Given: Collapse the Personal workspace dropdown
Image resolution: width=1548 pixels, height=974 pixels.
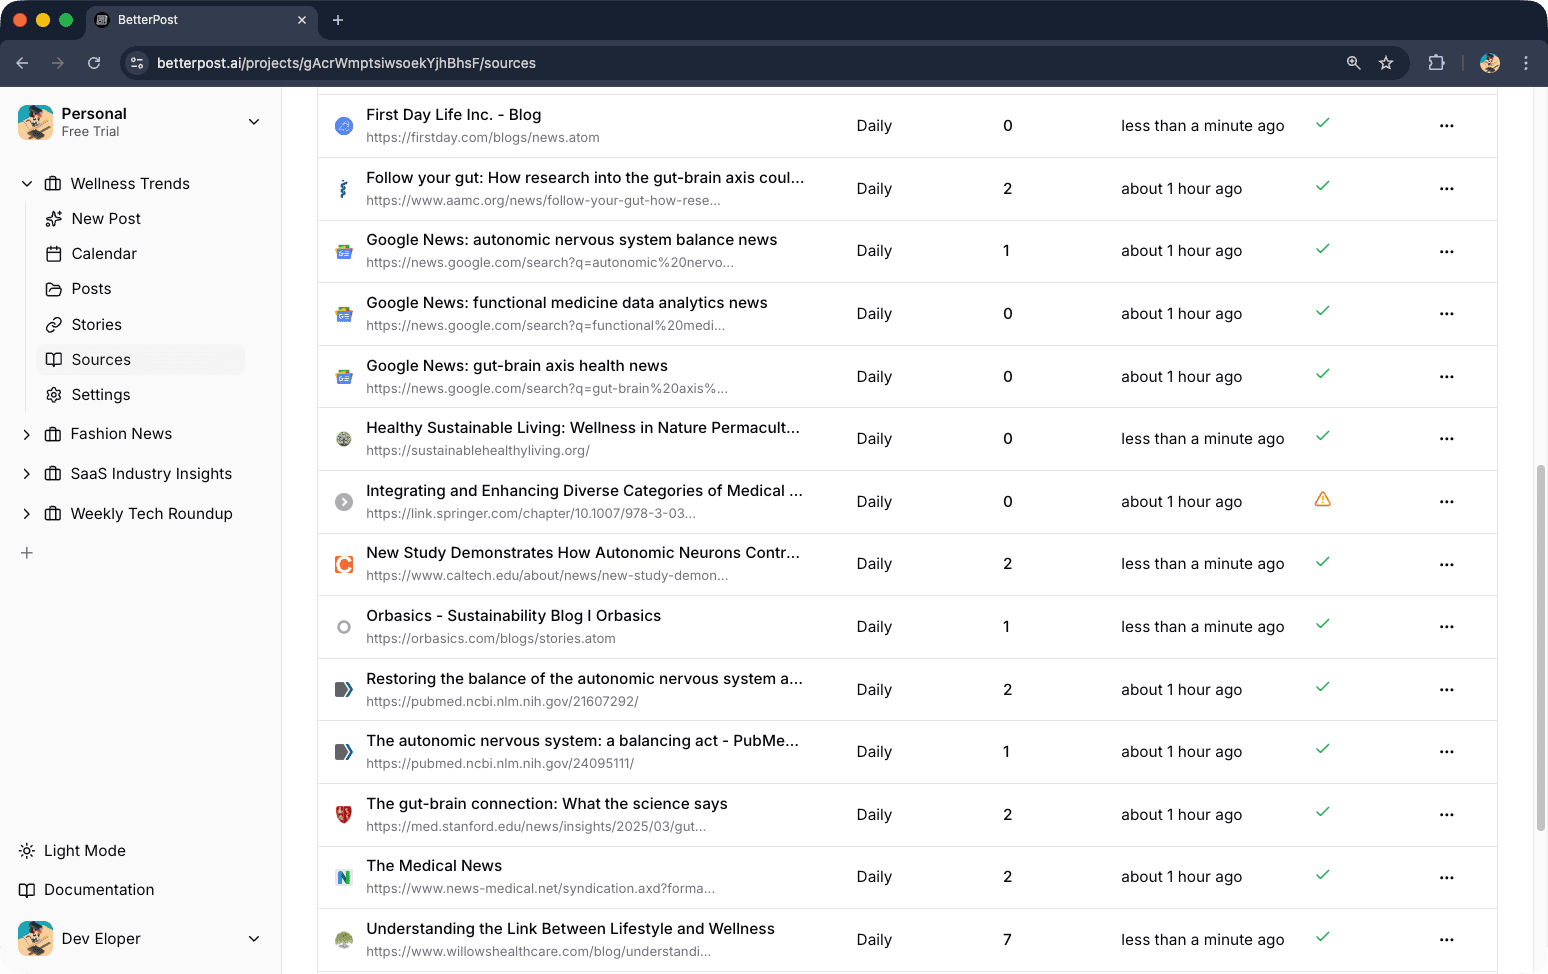Looking at the screenshot, I should 253,121.
